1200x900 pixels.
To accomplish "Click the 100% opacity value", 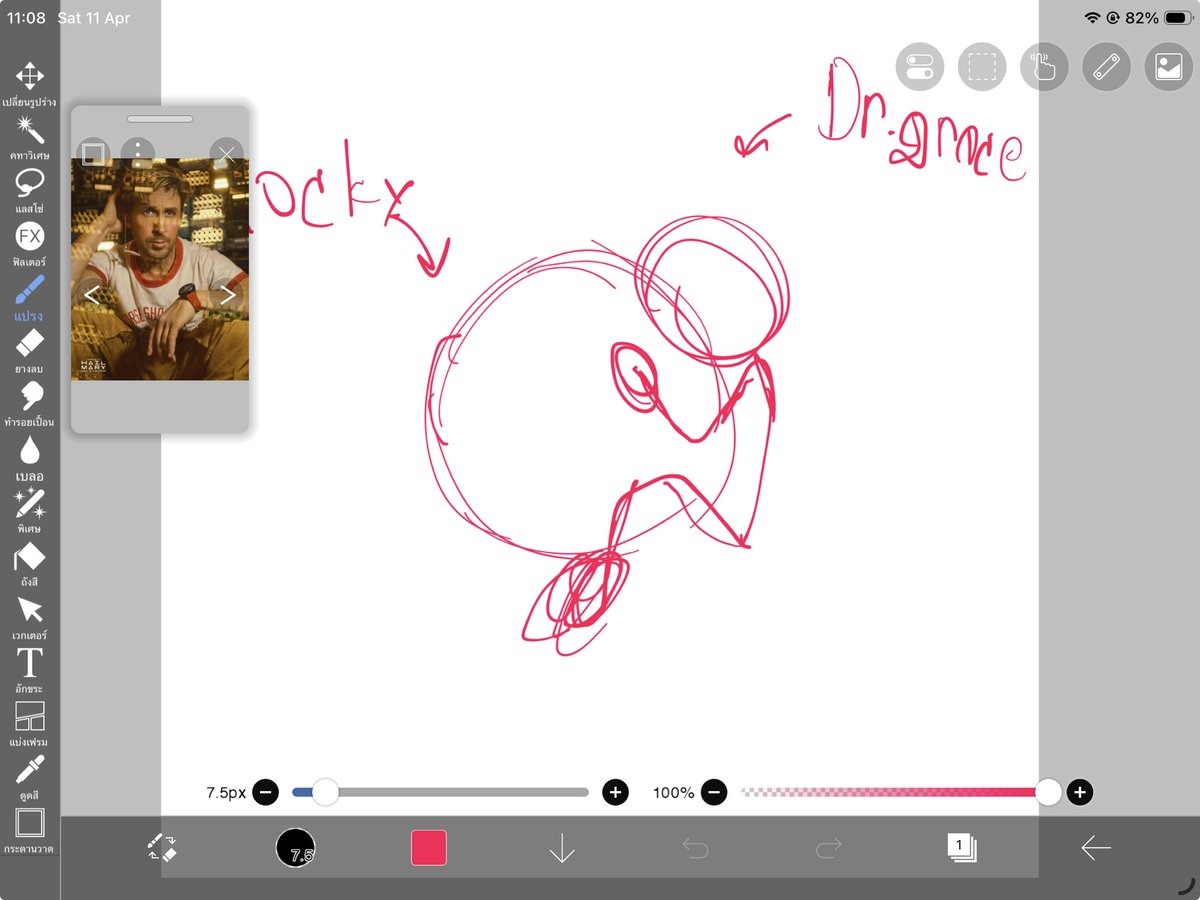I will (x=673, y=792).
